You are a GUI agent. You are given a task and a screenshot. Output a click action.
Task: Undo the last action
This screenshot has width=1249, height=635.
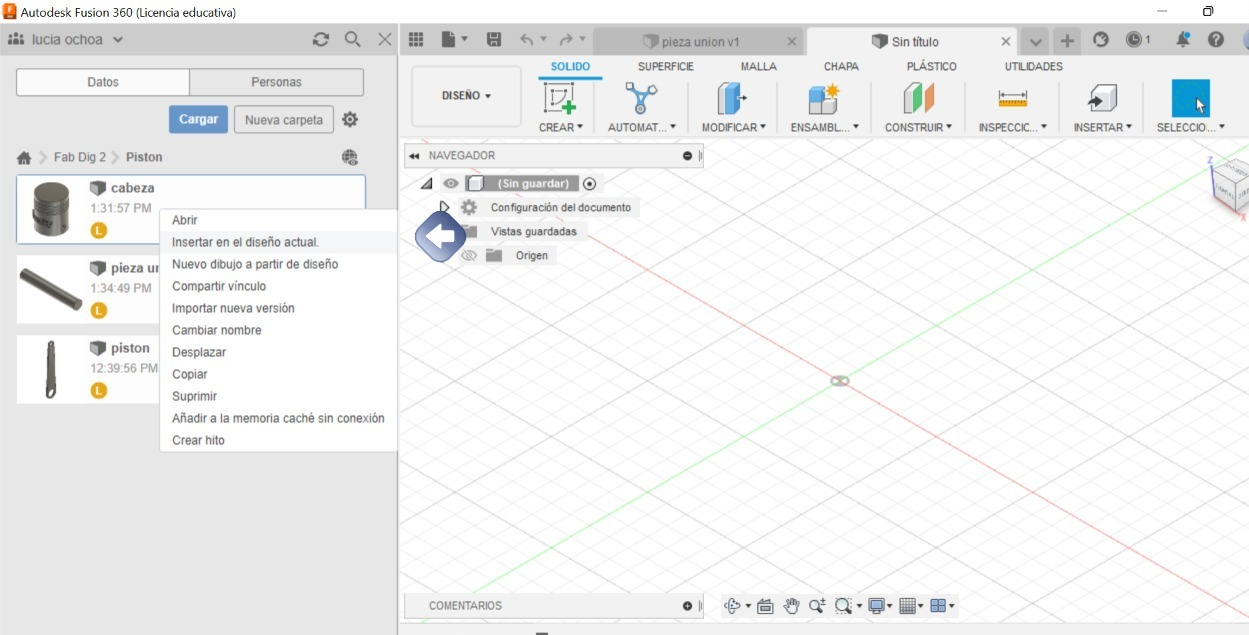point(527,40)
